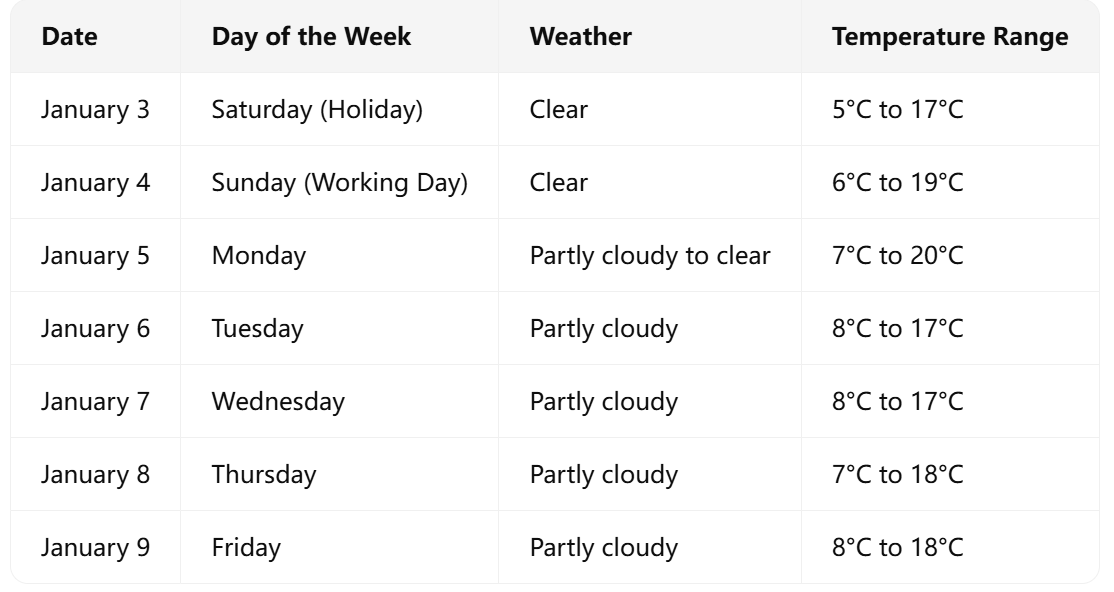Select the January 8 date cell
Image resolution: width=1114 pixels, height=592 pixels.
(x=95, y=474)
